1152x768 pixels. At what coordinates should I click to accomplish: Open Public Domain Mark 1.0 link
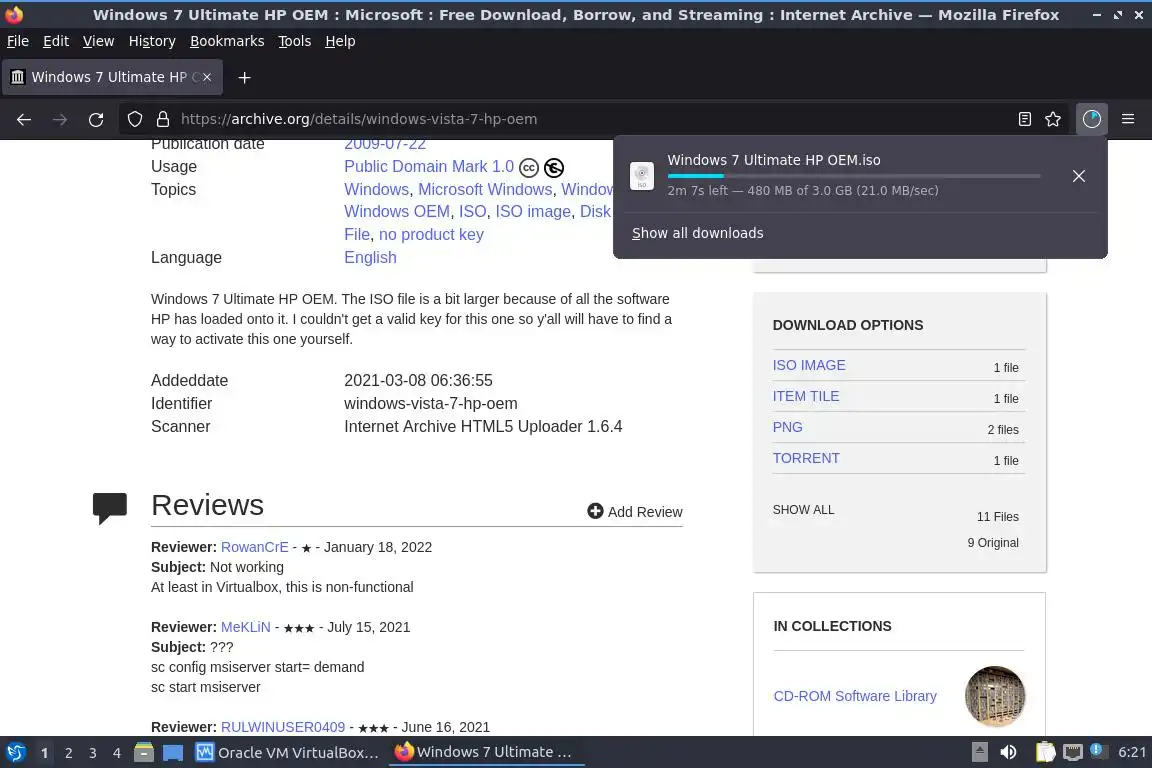(429, 167)
